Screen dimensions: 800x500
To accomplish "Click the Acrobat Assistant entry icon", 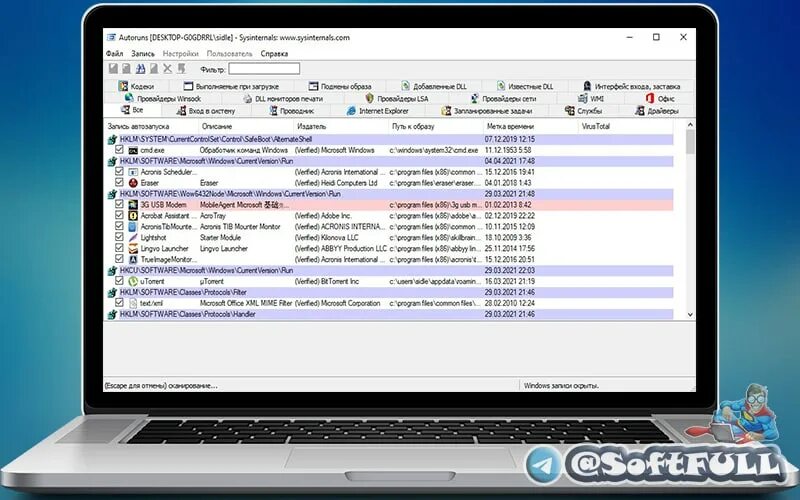I will (133, 216).
